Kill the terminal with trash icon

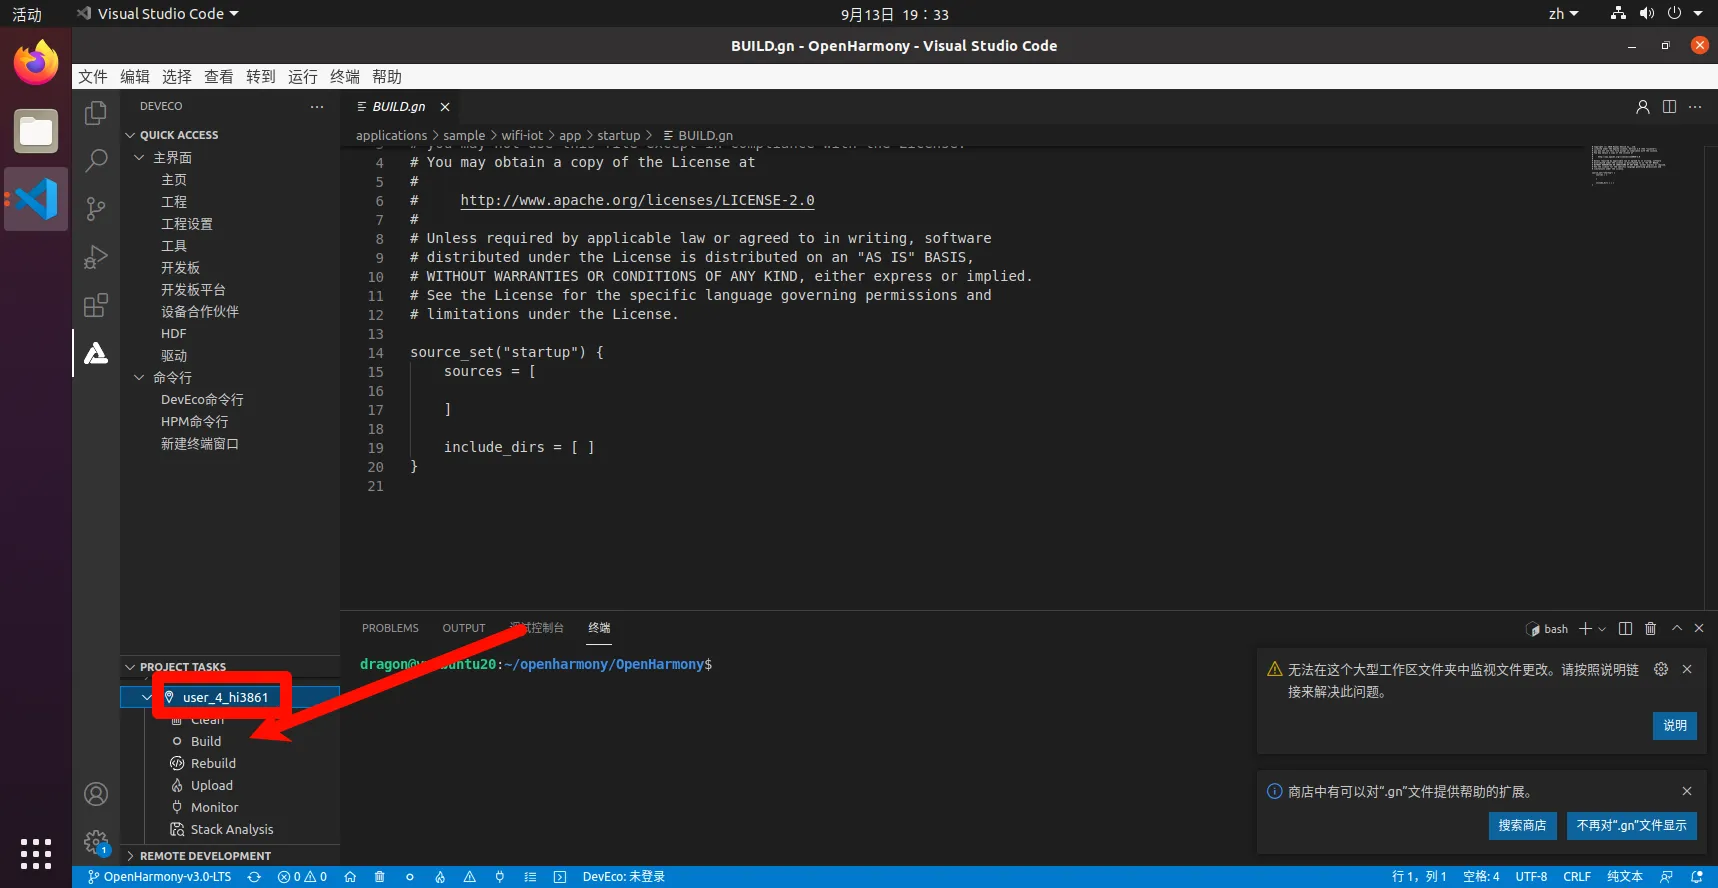pyautogui.click(x=1650, y=629)
